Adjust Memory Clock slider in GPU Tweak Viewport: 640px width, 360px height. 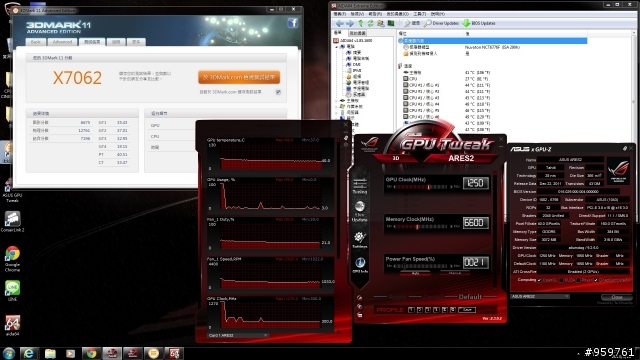coord(422,227)
